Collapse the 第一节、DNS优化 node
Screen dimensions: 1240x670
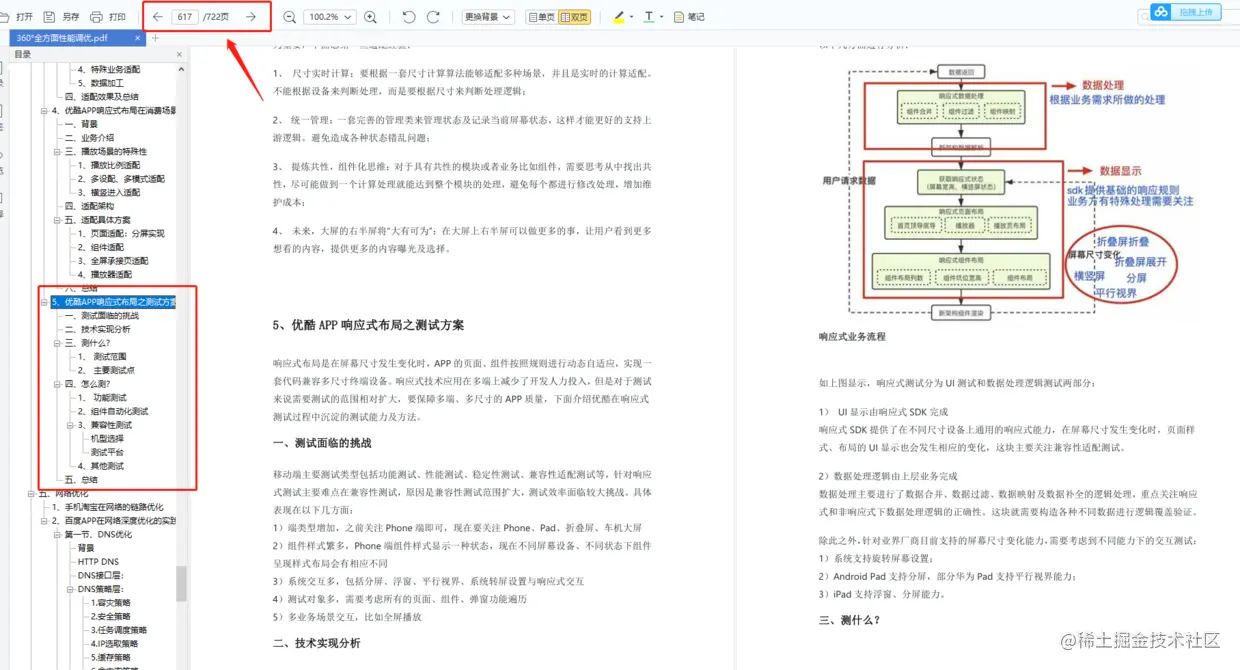pos(57,535)
